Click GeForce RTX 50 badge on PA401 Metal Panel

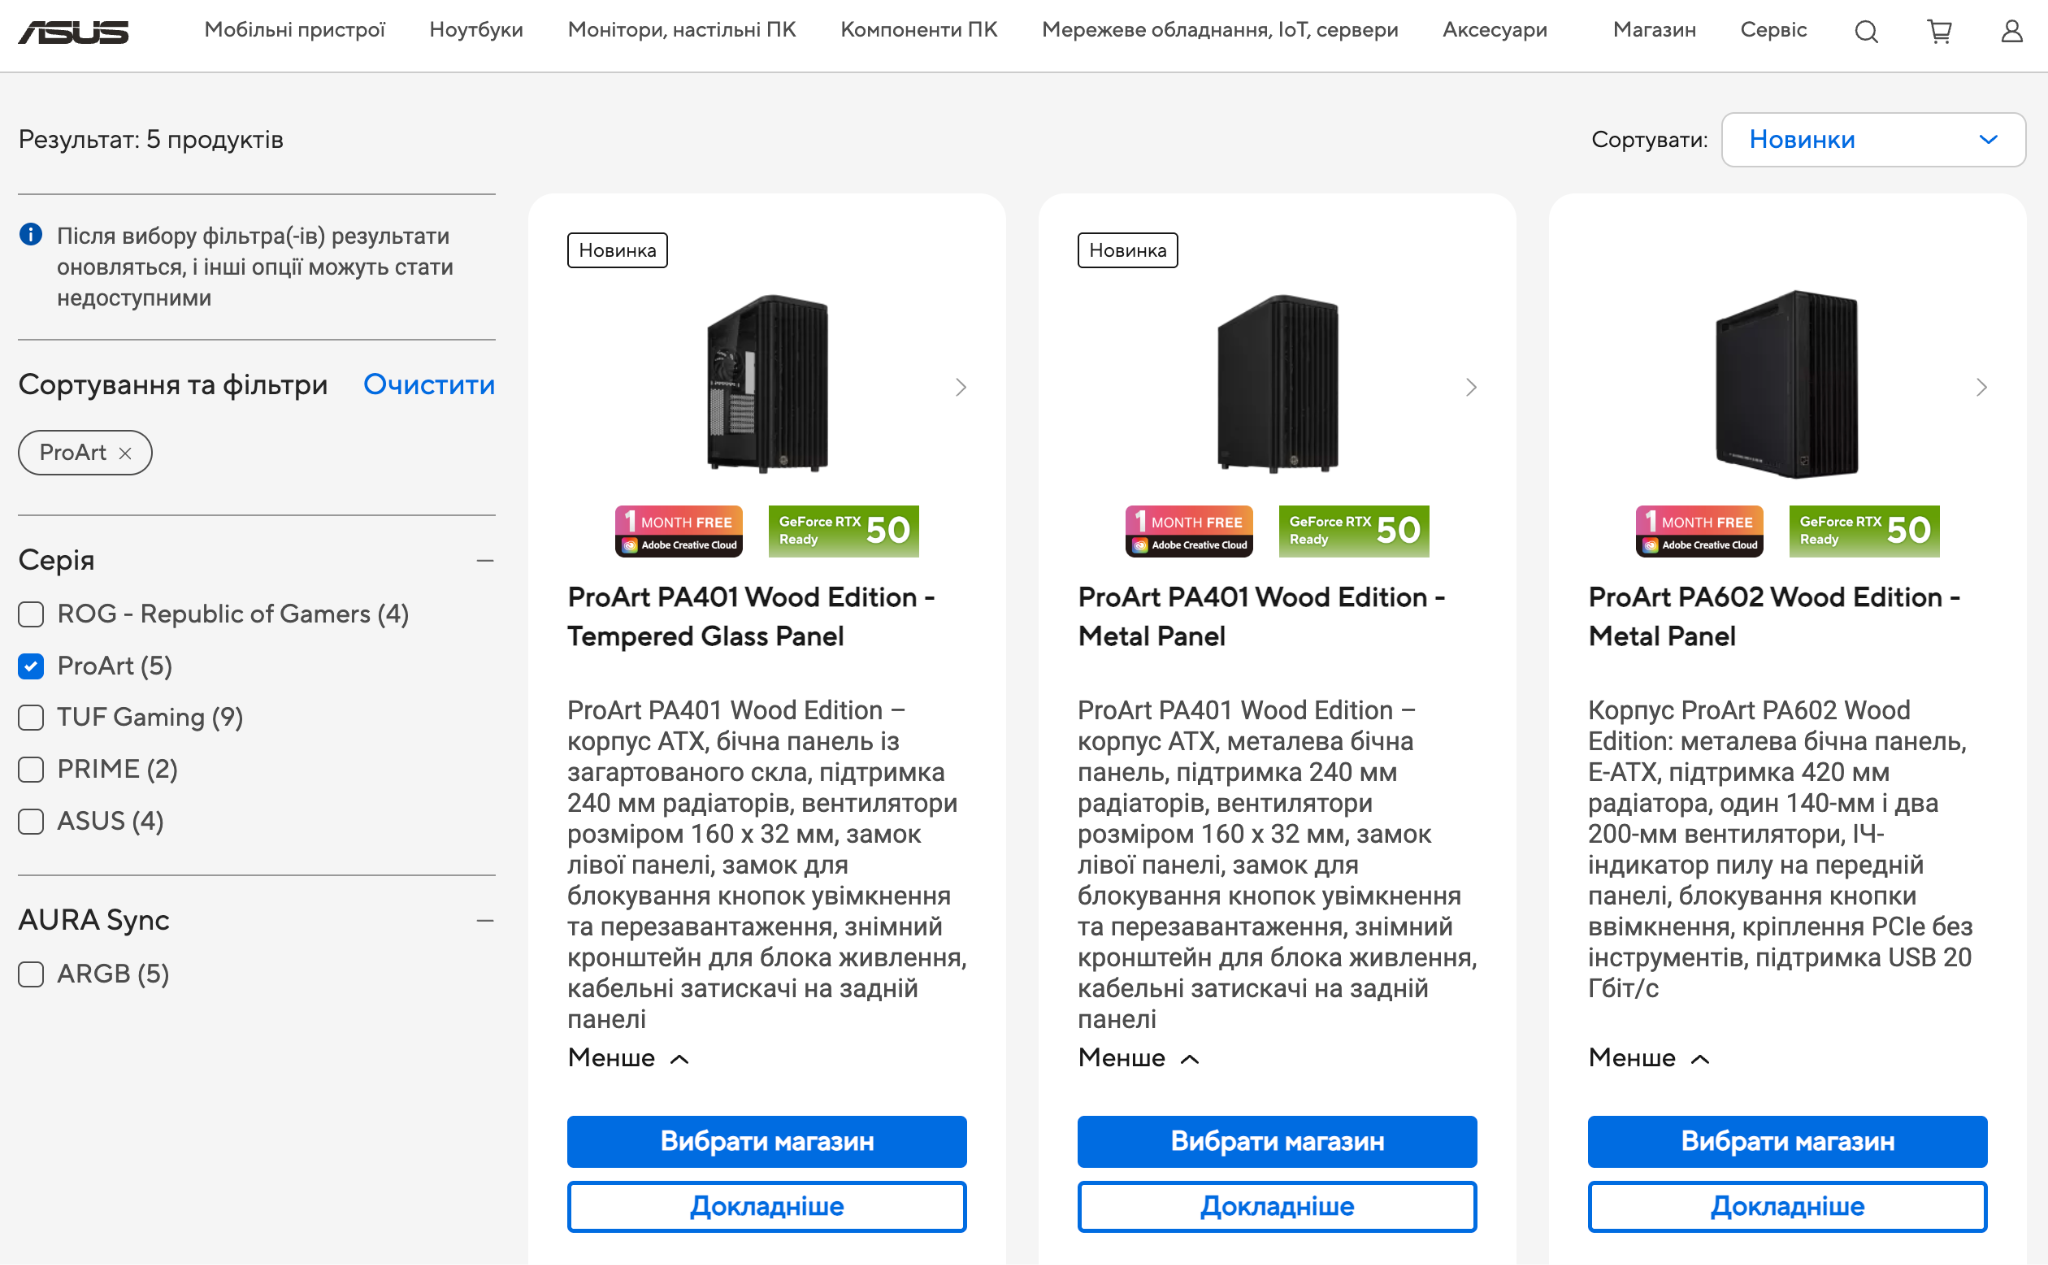click(1354, 531)
